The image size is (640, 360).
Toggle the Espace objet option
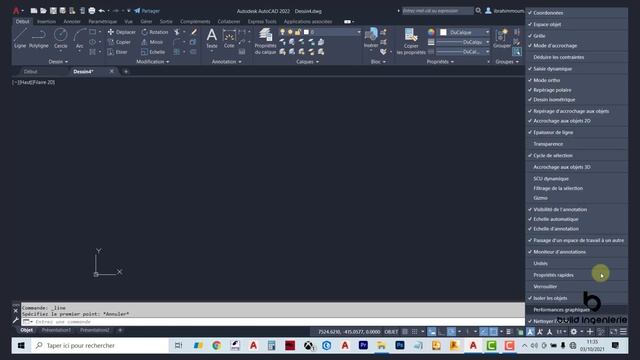(576, 24)
